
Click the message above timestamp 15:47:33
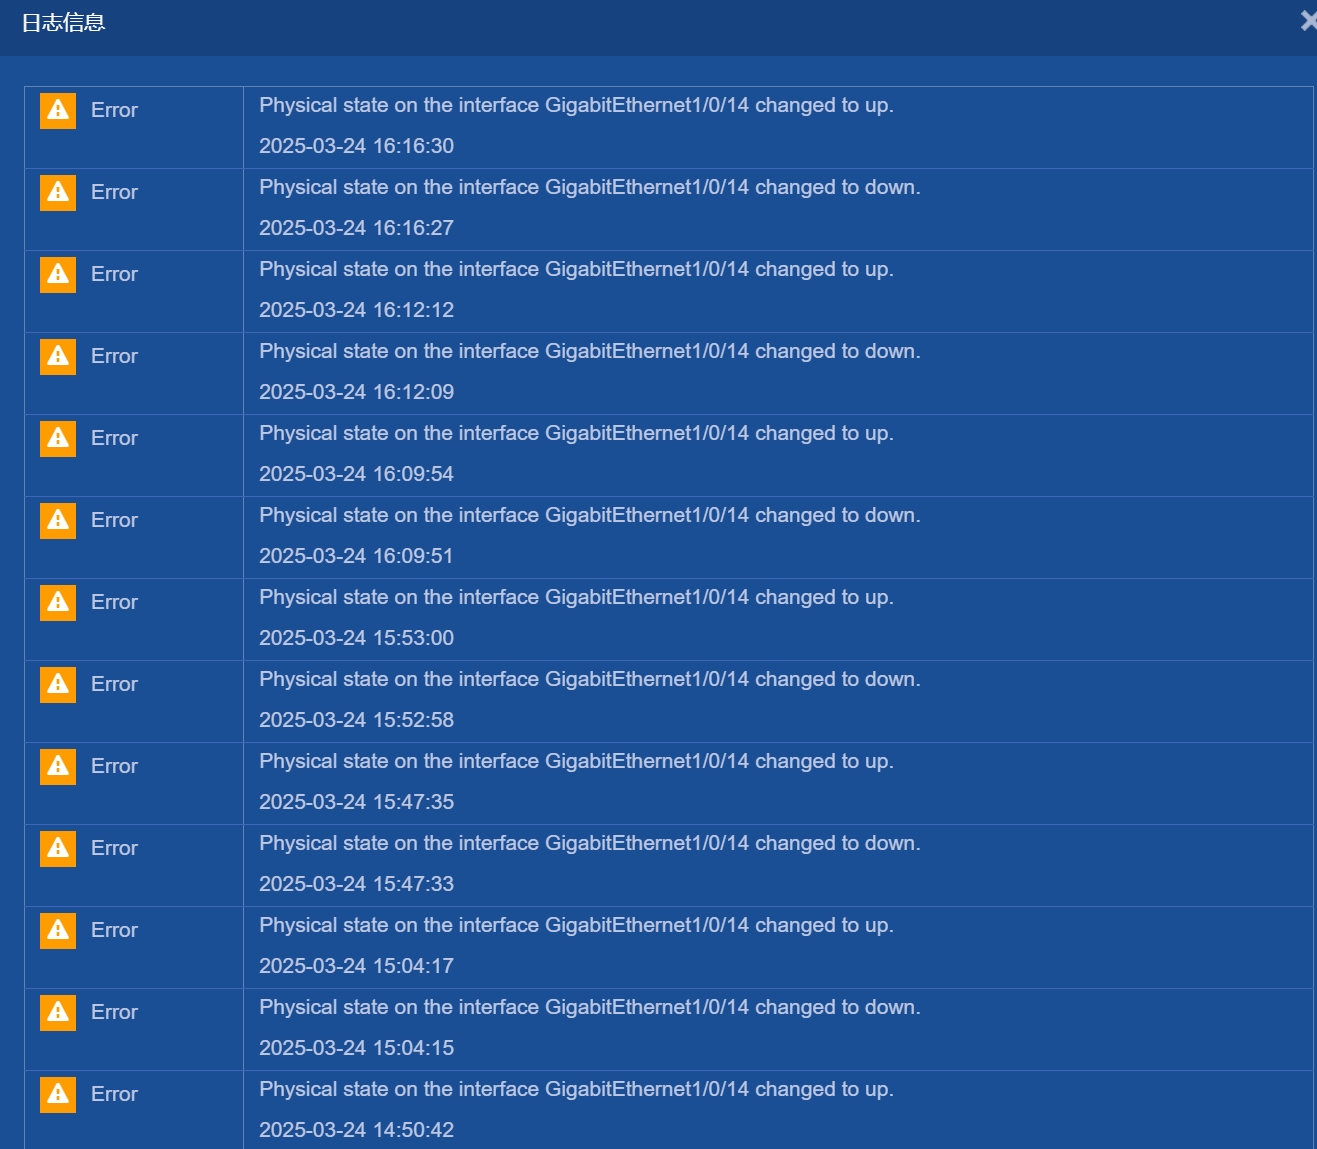(x=590, y=844)
